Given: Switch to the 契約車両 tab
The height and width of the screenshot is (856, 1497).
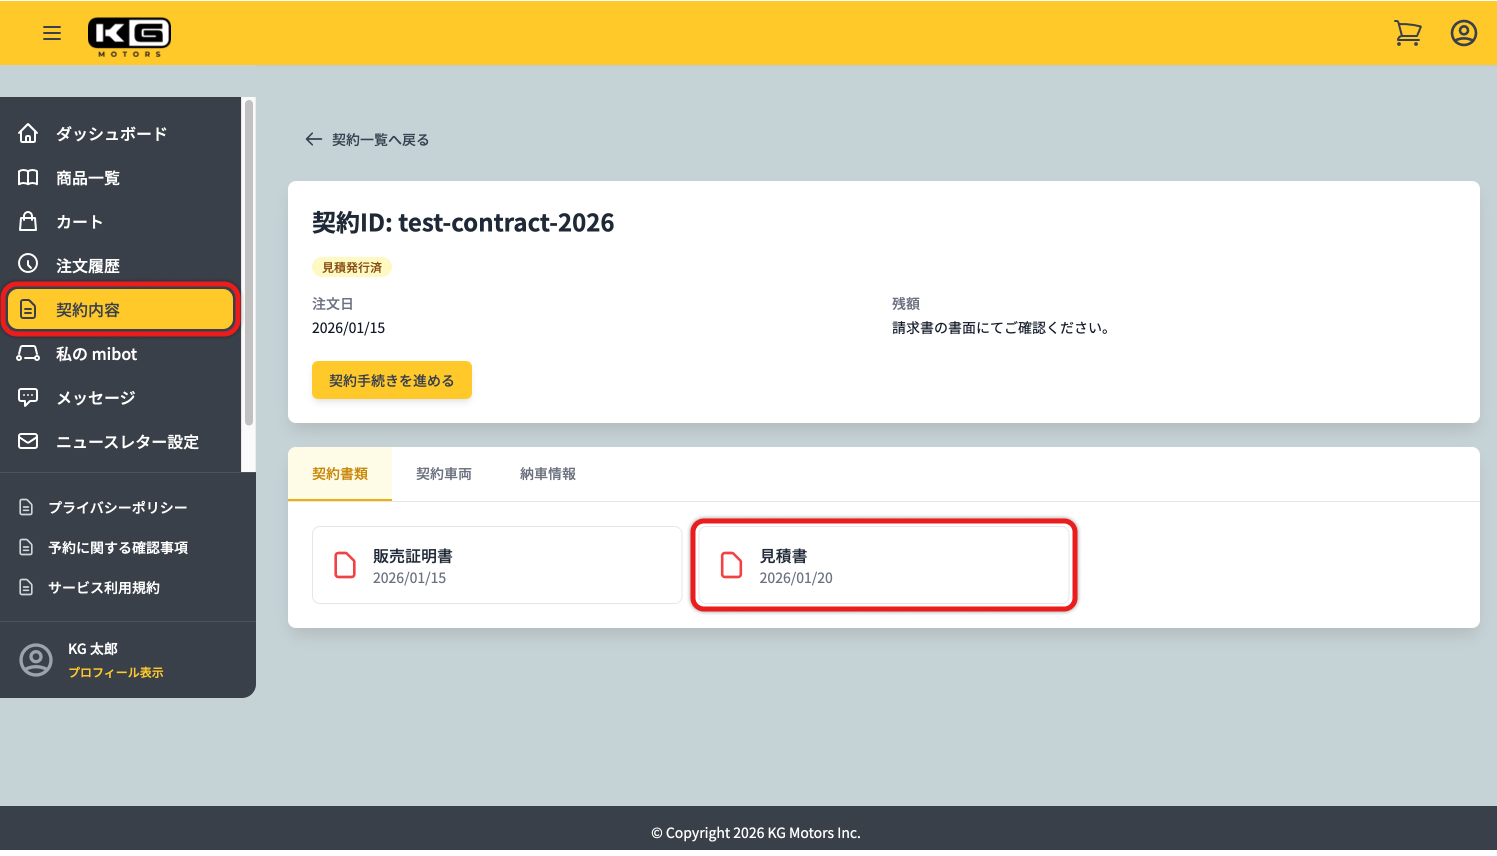Looking at the screenshot, I should pyautogui.click(x=443, y=472).
